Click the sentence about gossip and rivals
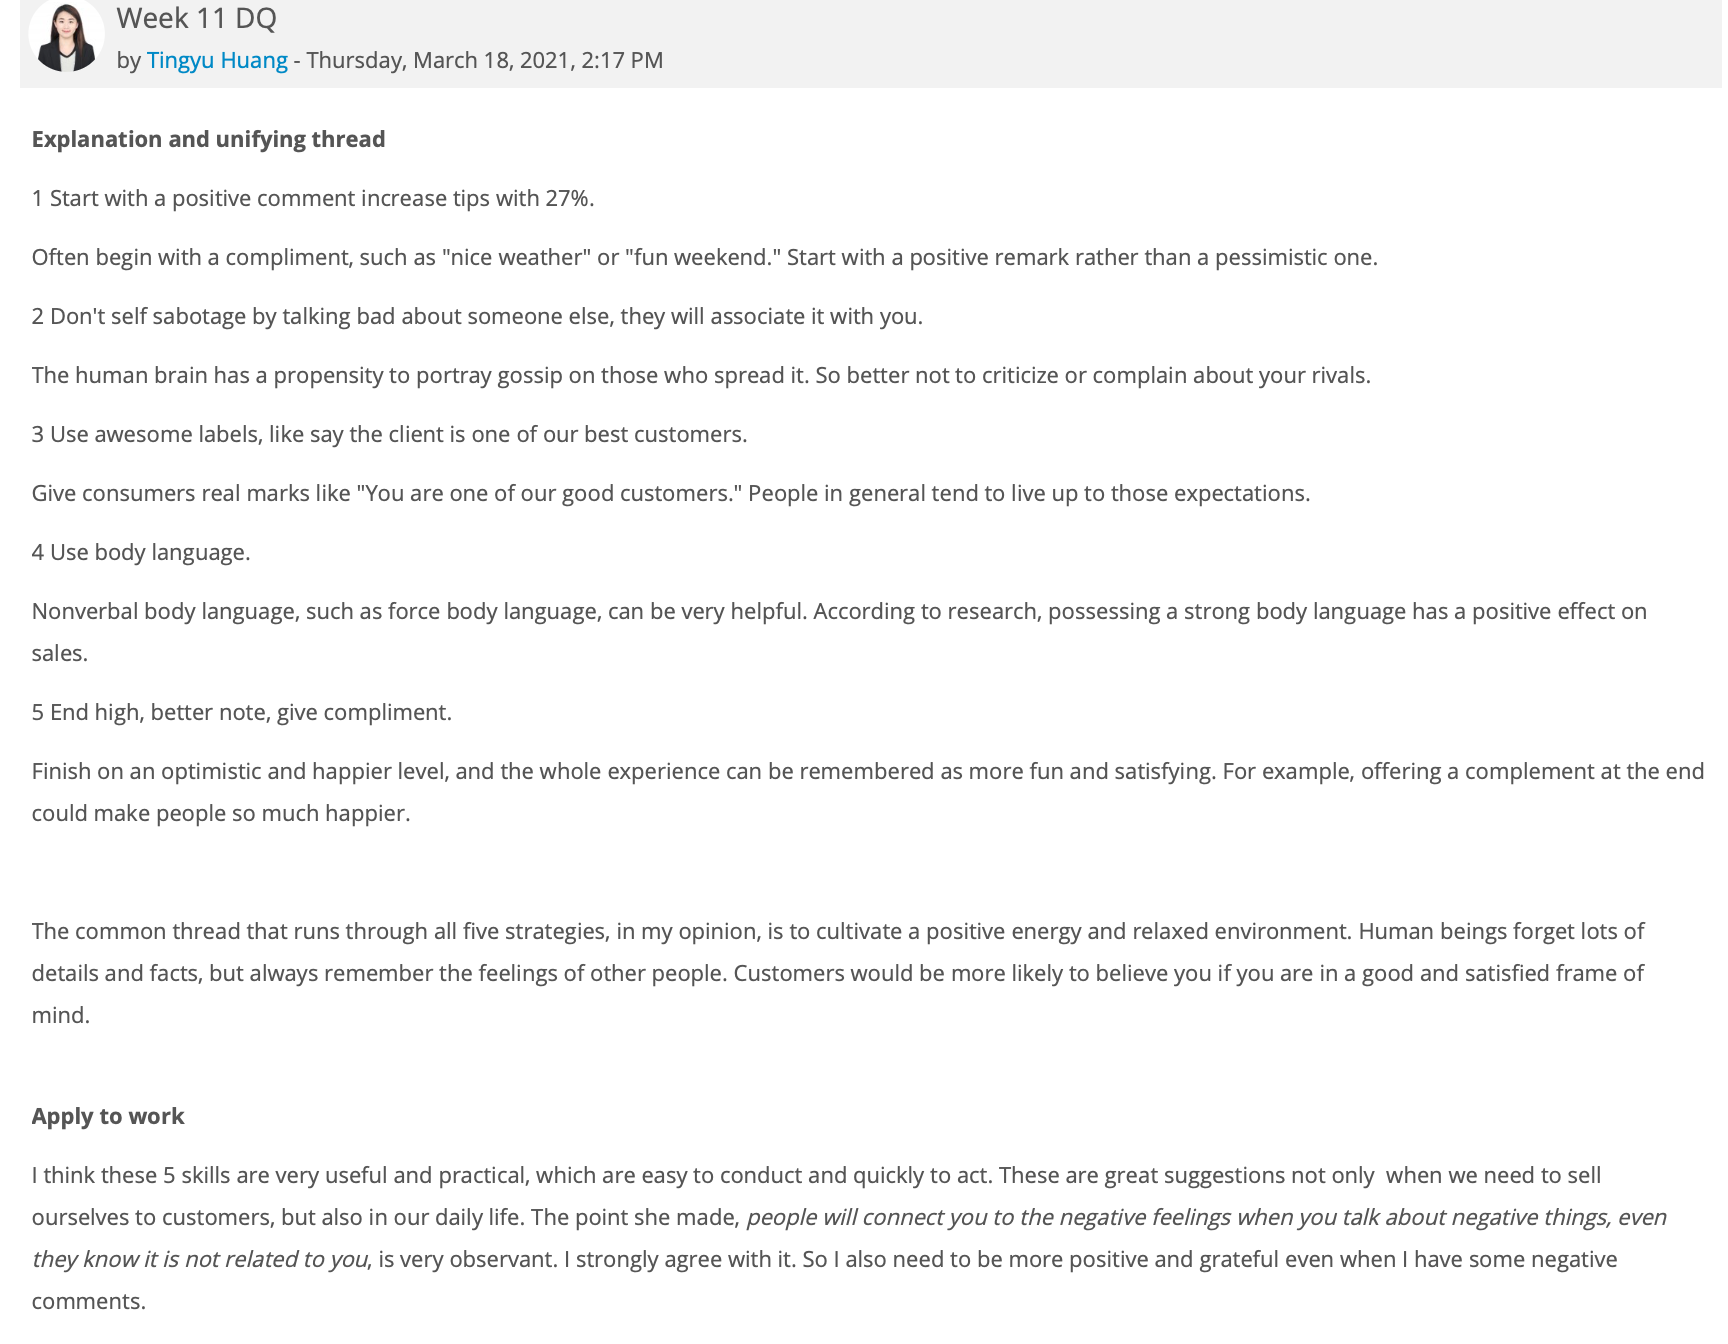 click(701, 375)
